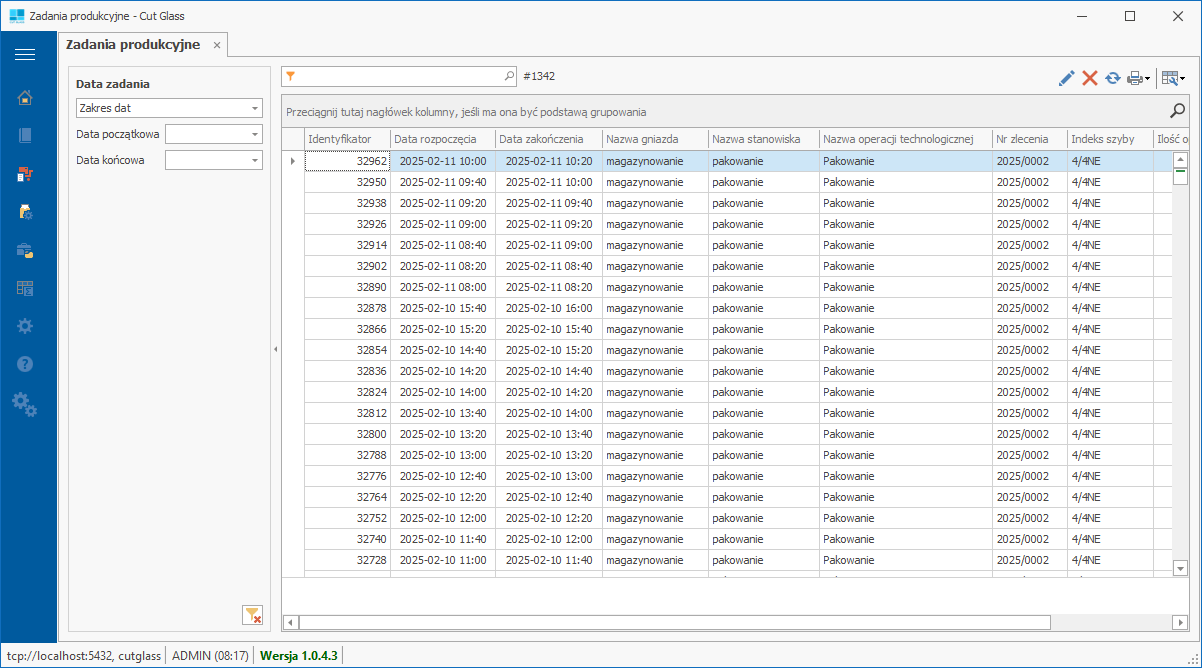This screenshot has height=668, width=1202.
Task: Open the hamburger menu in the sidebar
Action: [x=25, y=54]
